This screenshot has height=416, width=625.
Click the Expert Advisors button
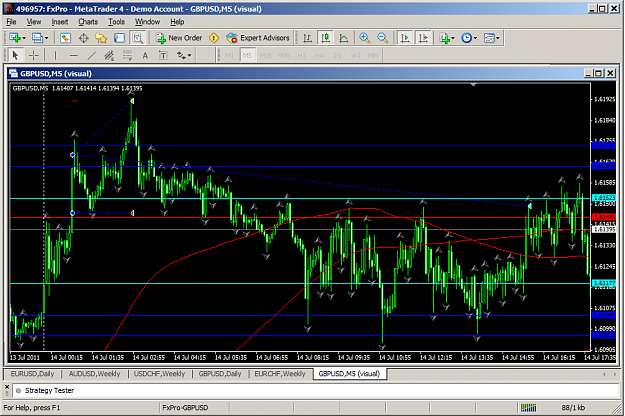(x=257, y=38)
